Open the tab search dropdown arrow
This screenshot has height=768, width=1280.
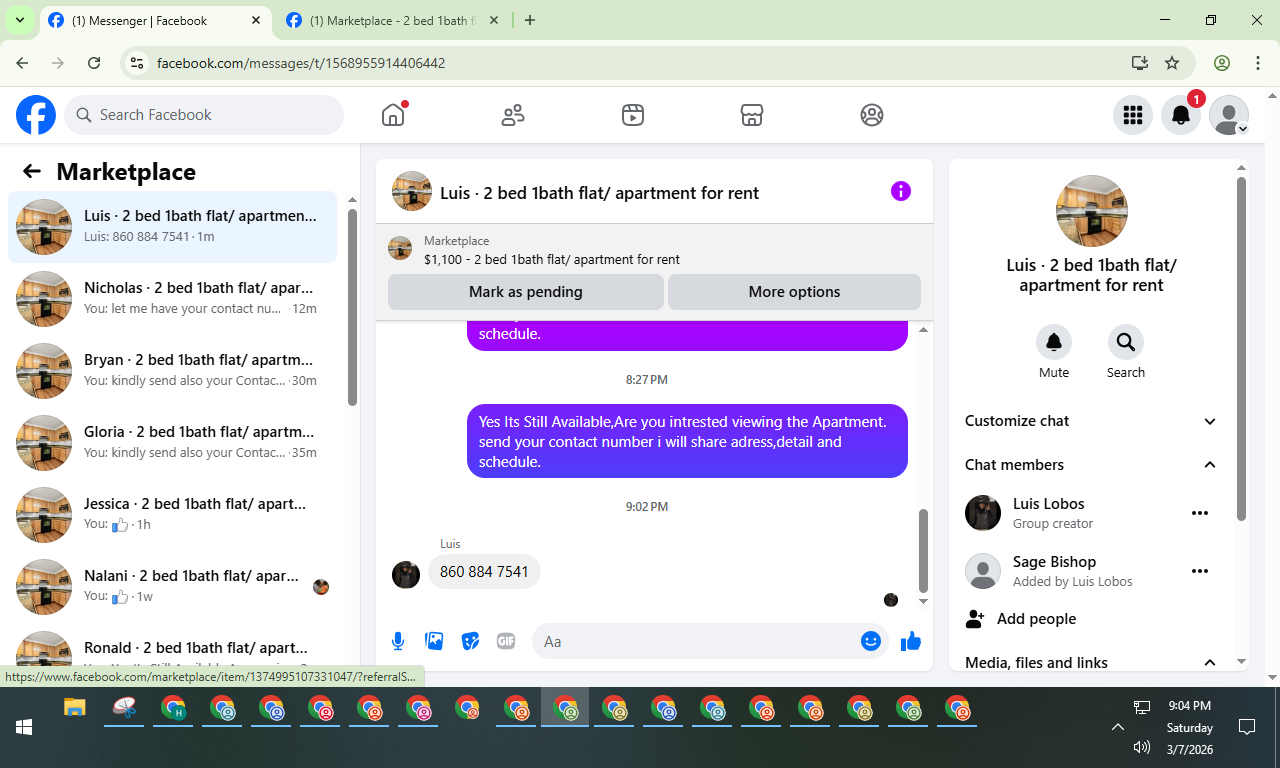(x=19, y=21)
